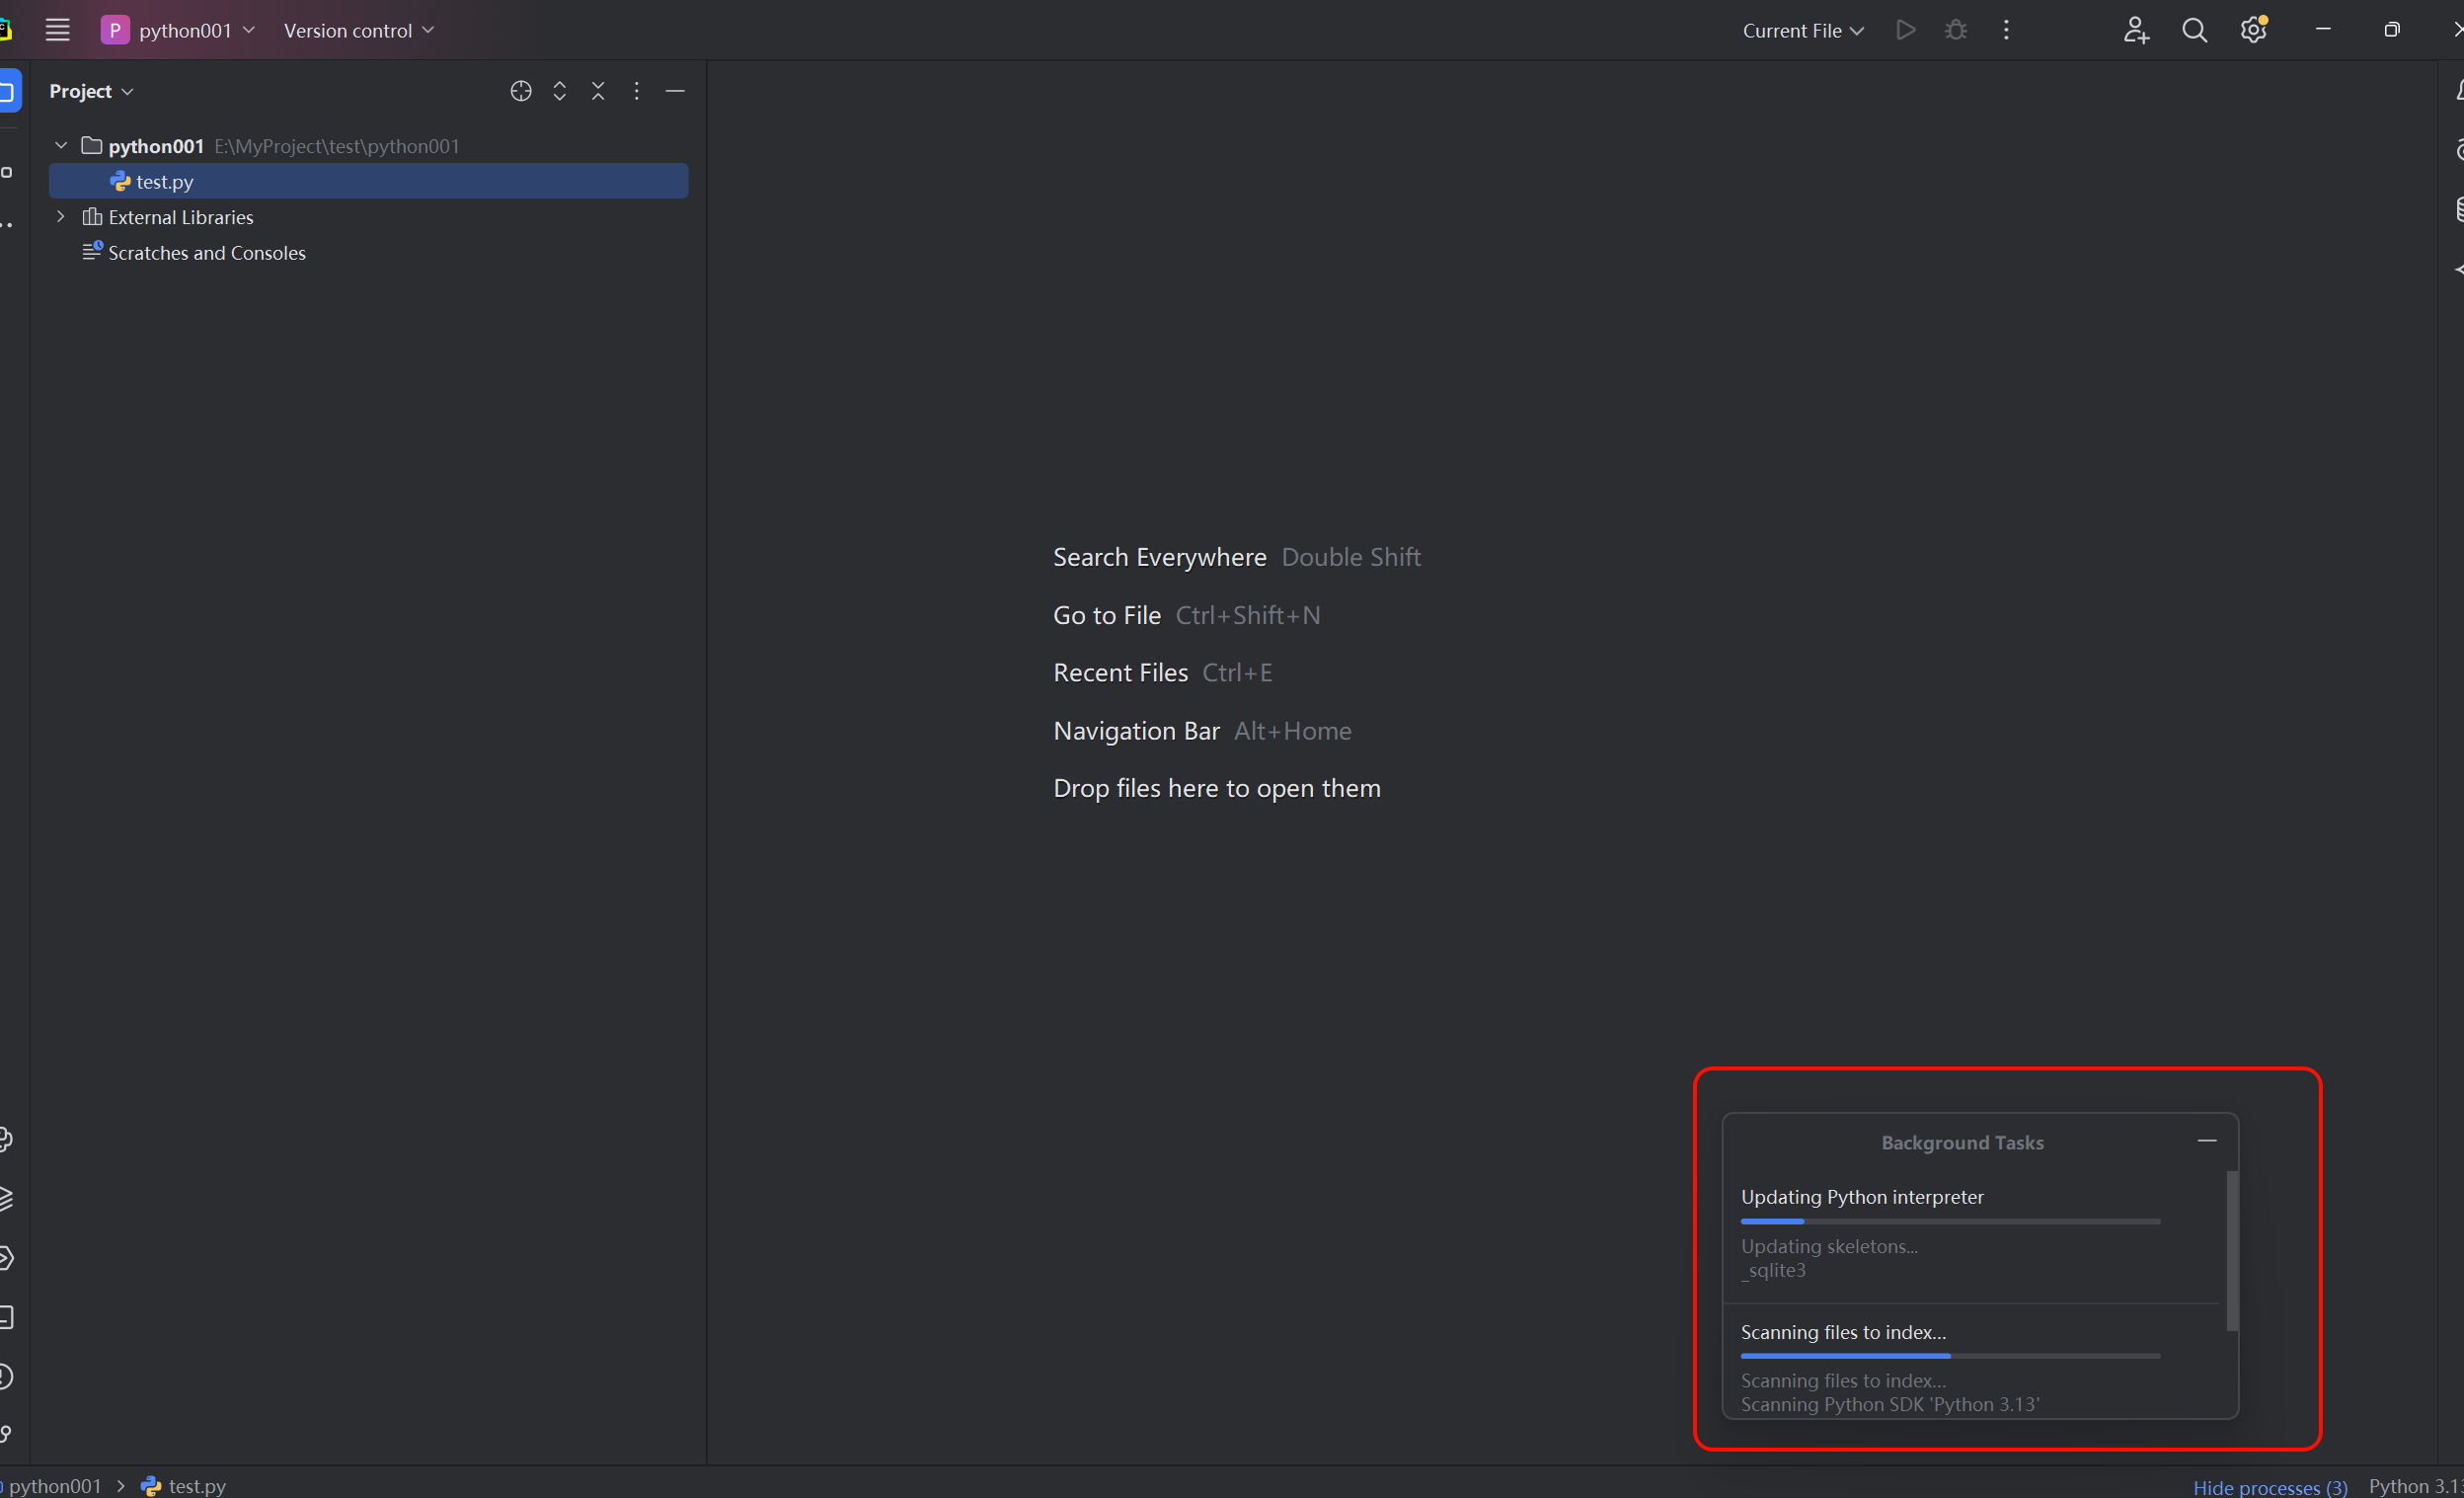Expand the External Libraries node

click(x=61, y=217)
